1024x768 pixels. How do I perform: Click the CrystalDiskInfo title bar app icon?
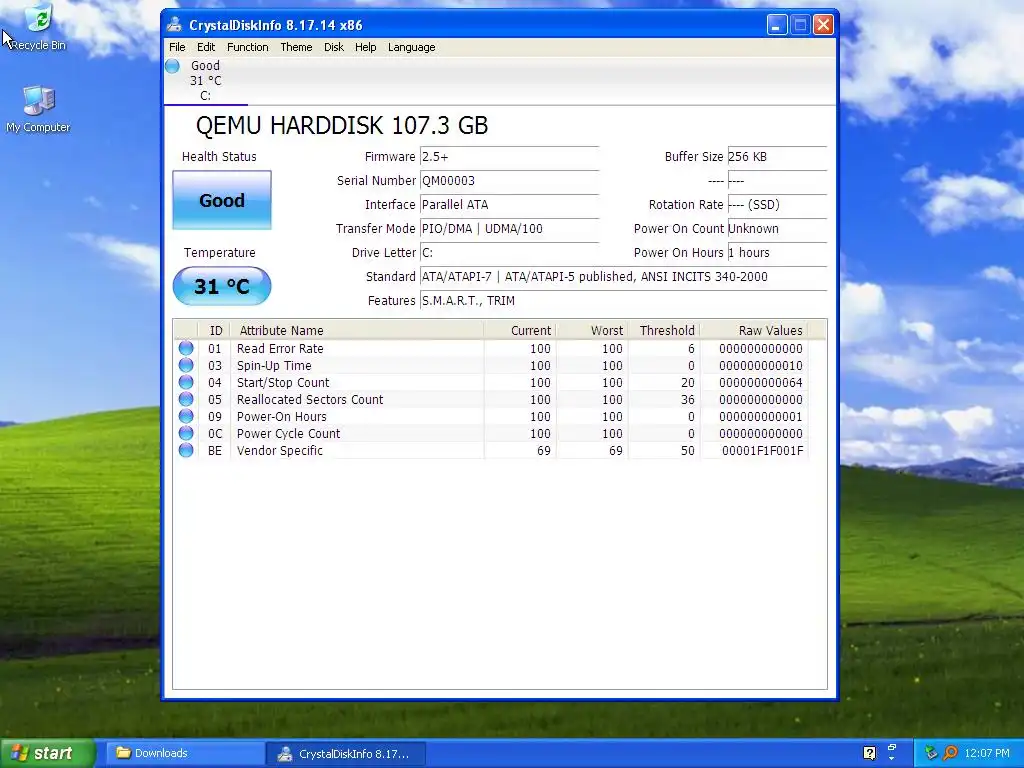pos(174,25)
